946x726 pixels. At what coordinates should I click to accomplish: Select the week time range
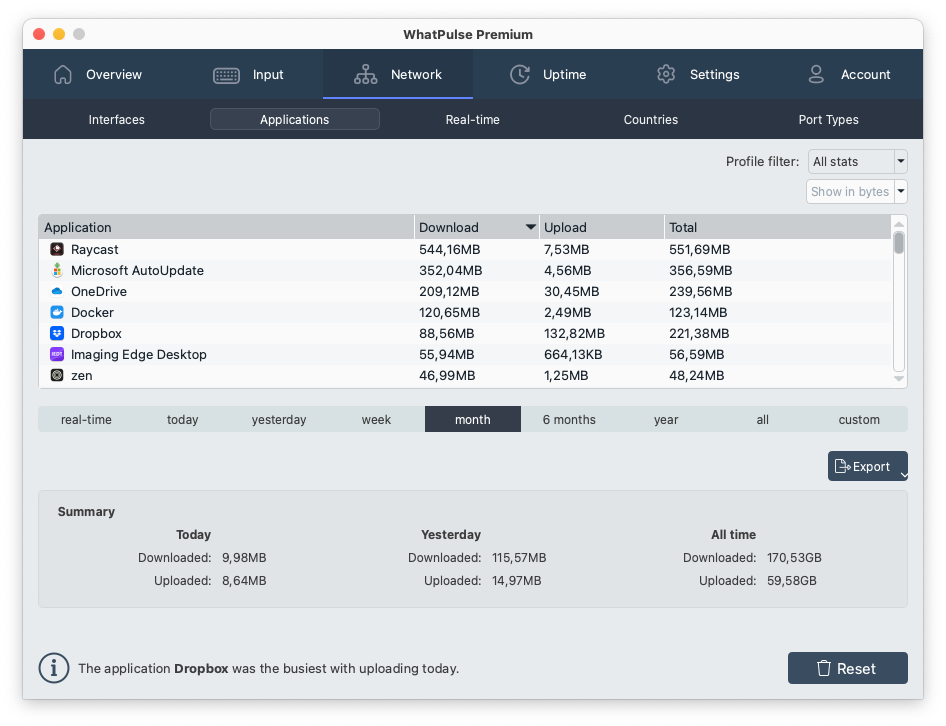(x=376, y=419)
